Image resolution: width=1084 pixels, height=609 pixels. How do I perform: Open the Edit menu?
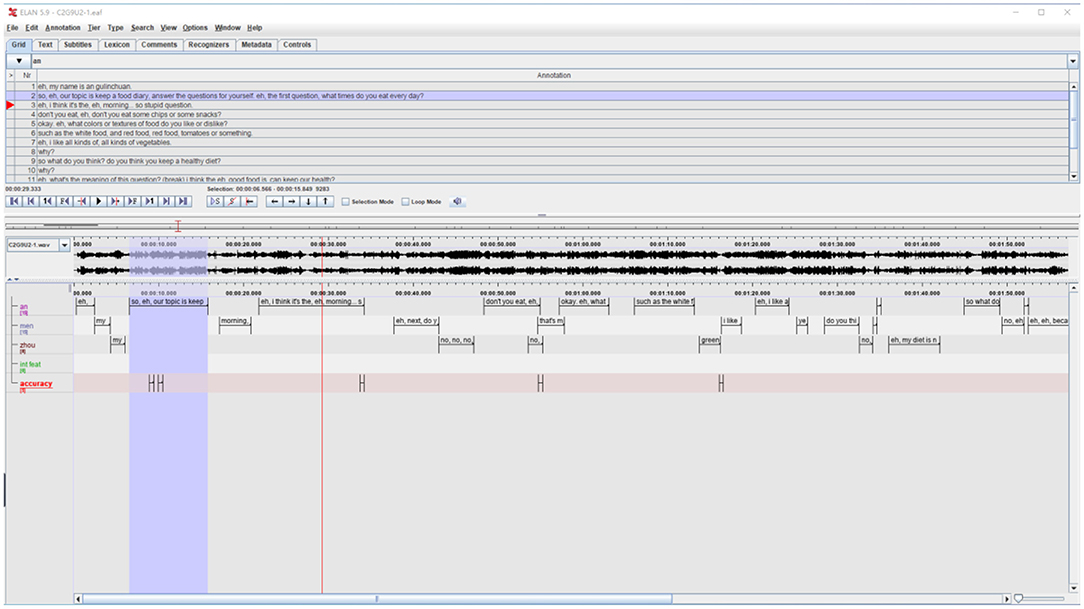[x=32, y=28]
